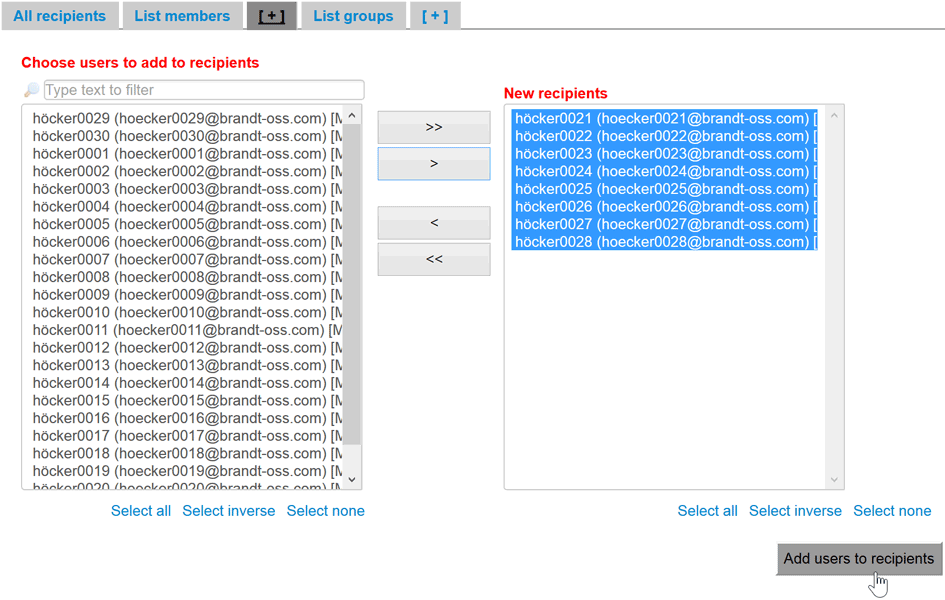Open the '[+]' add tab next to List members
This screenshot has width=945, height=600.
click(x=271, y=16)
